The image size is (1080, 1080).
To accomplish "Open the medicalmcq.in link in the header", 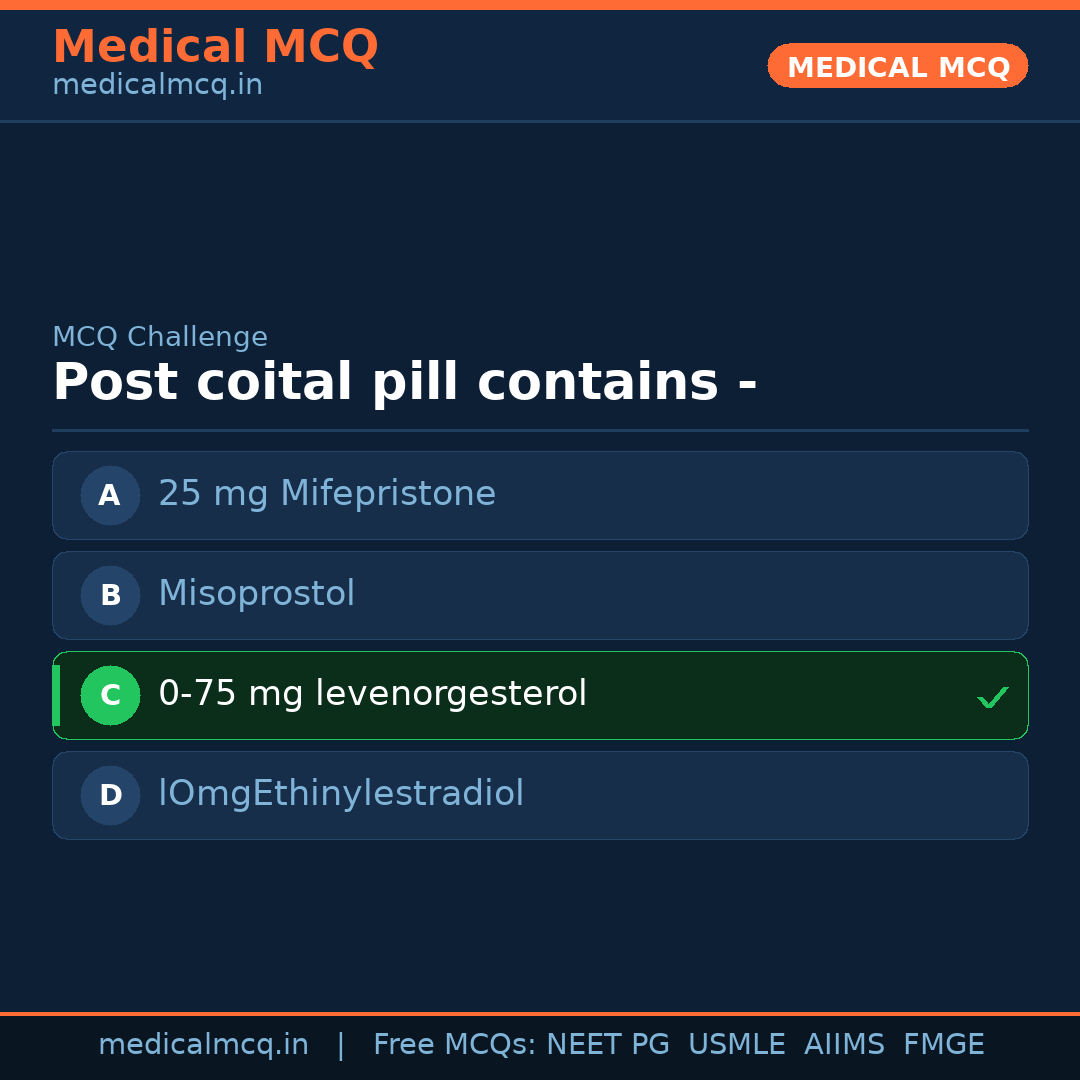I will click(x=157, y=86).
